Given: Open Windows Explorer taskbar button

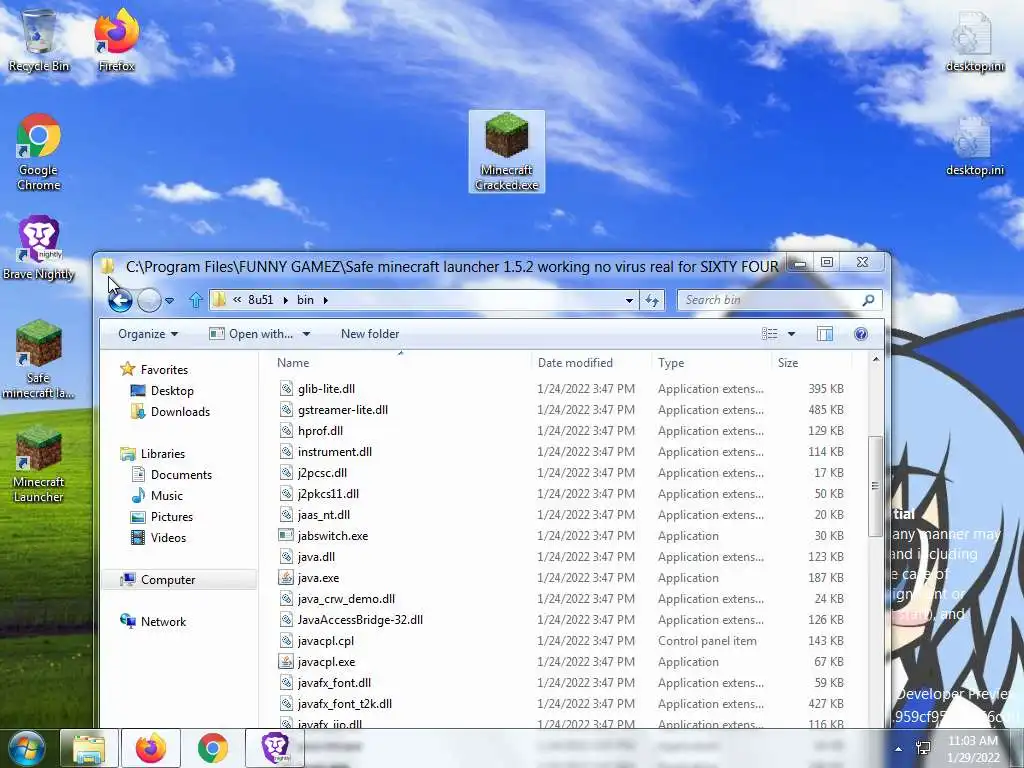Looking at the screenshot, I should [x=89, y=748].
